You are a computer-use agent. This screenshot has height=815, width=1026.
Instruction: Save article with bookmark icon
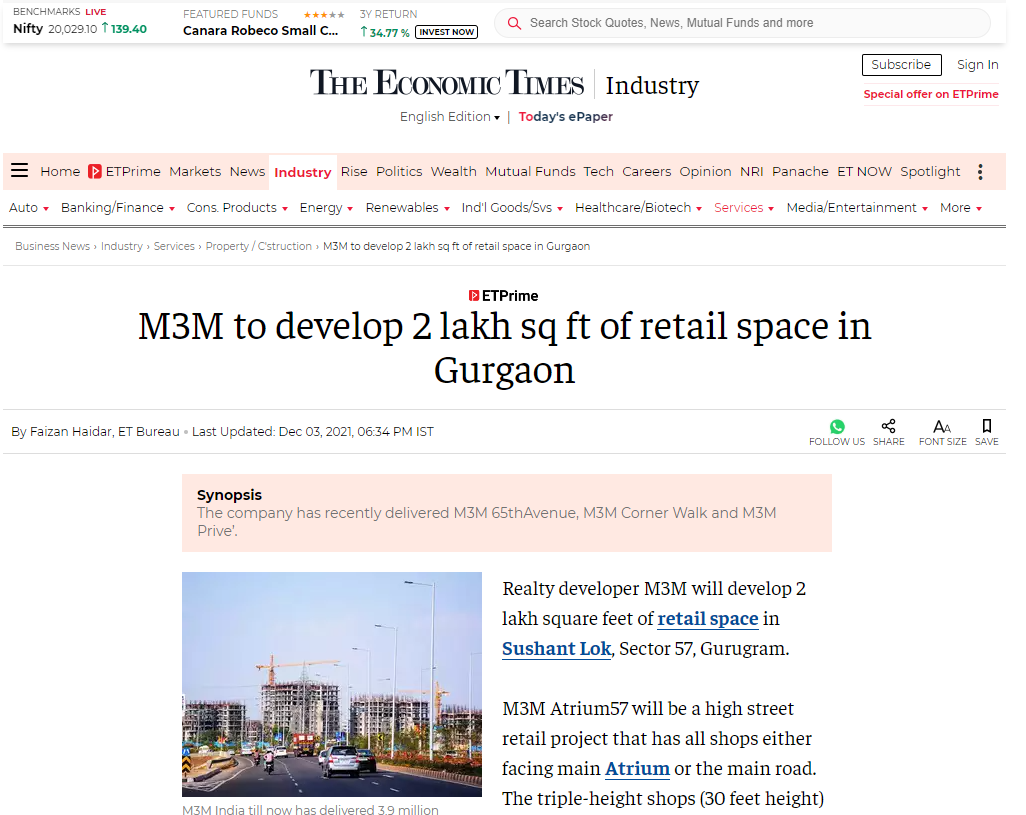click(x=987, y=427)
